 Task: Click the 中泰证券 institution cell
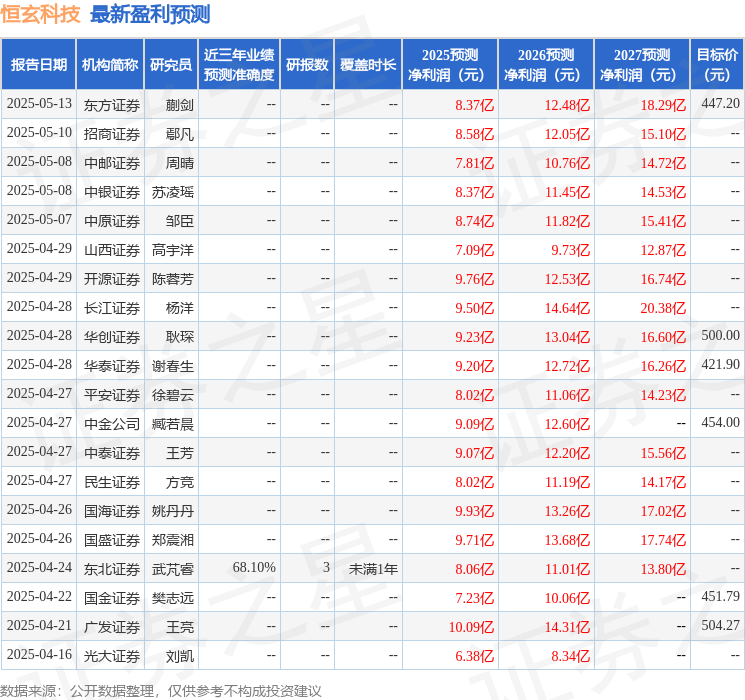click(x=112, y=453)
